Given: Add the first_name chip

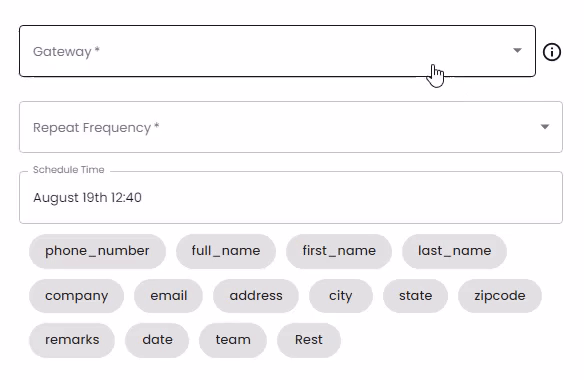Looking at the screenshot, I should [x=339, y=251].
